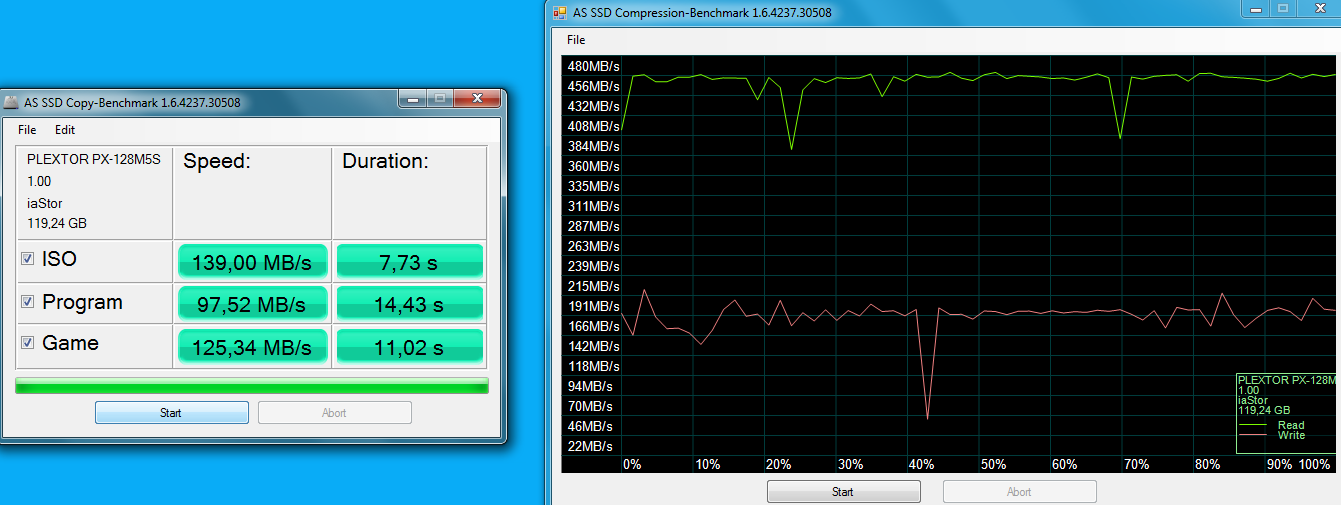The height and width of the screenshot is (505, 1341).
Task: Uncheck the Game test checkbox
Action: [x=28, y=343]
